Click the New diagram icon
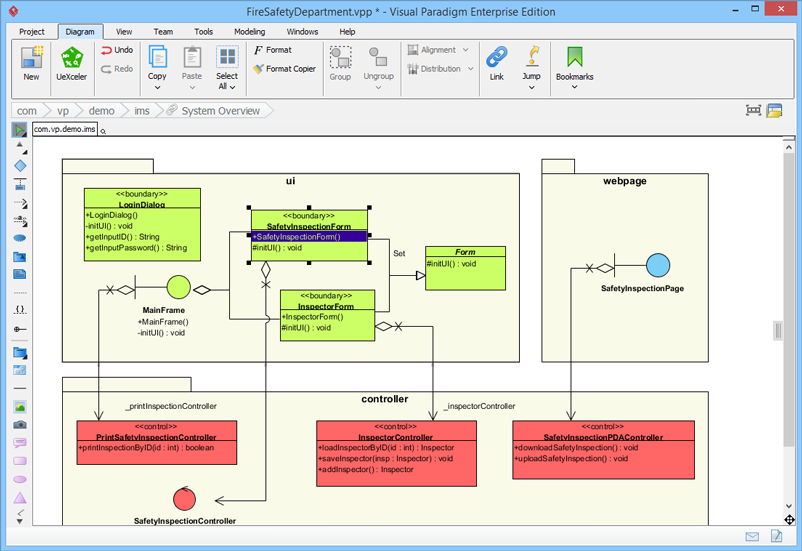Screen dimensions: 802x551 [x=31, y=59]
